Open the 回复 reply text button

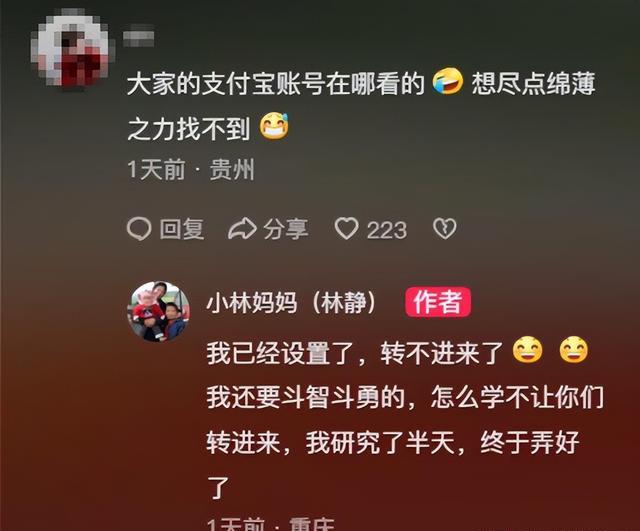tap(182, 229)
